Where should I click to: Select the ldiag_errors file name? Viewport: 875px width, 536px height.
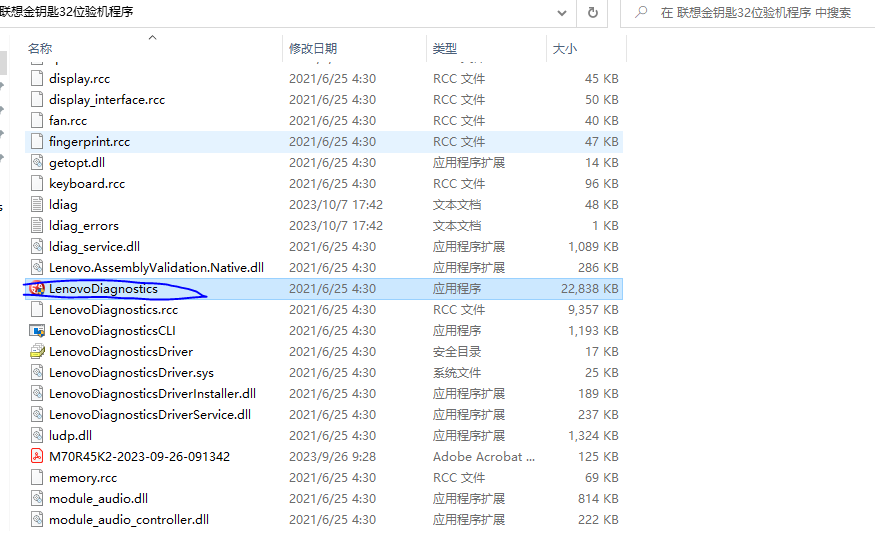pyautogui.click(x=84, y=226)
